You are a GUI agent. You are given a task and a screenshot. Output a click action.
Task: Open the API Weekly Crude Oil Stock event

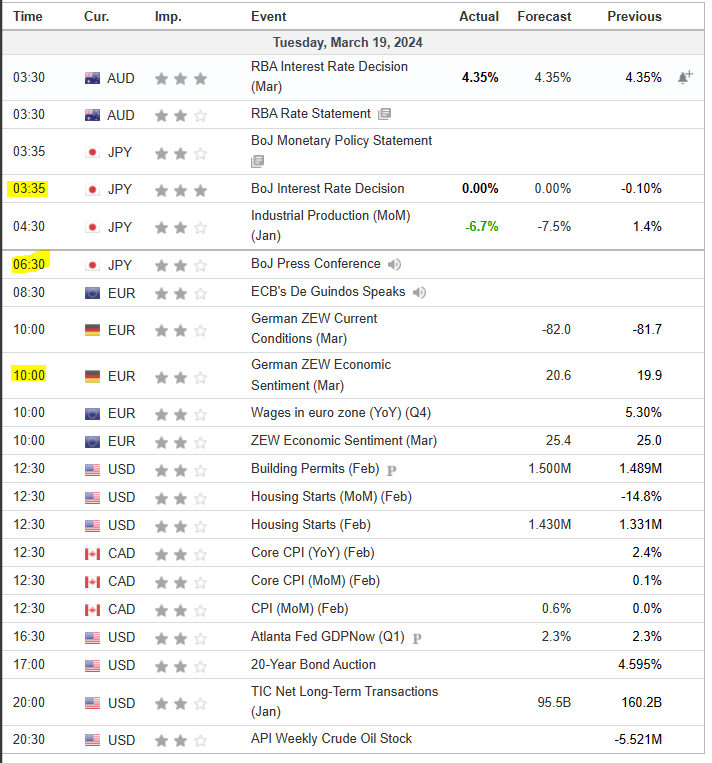click(331, 739)
